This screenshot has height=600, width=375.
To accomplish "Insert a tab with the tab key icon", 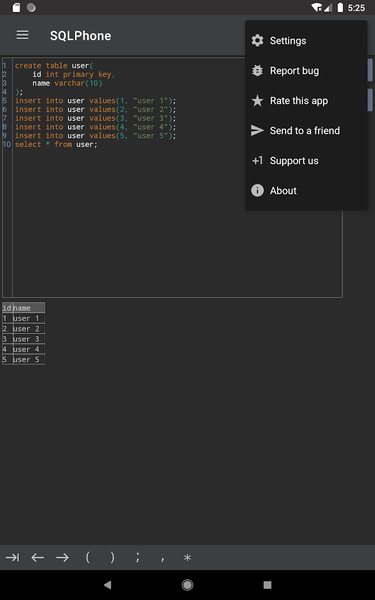I will pos(12,558).
